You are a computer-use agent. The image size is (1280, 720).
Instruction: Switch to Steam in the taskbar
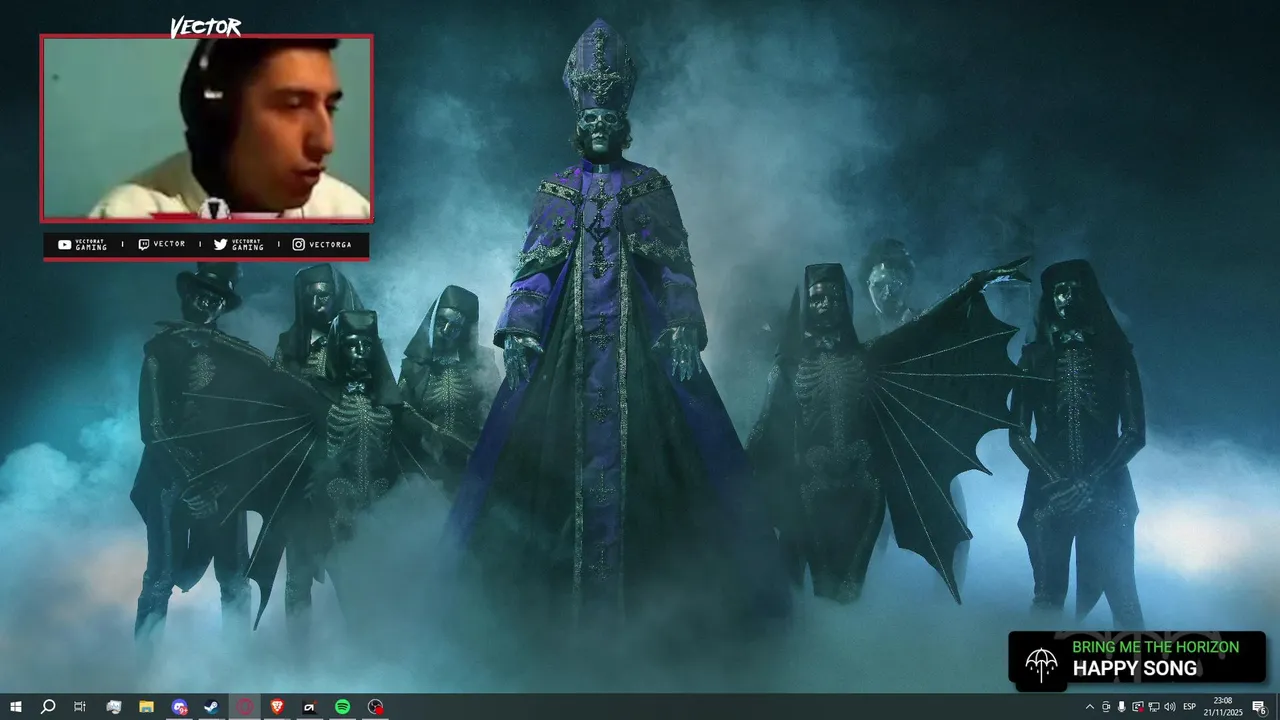[x=211, y=707]
